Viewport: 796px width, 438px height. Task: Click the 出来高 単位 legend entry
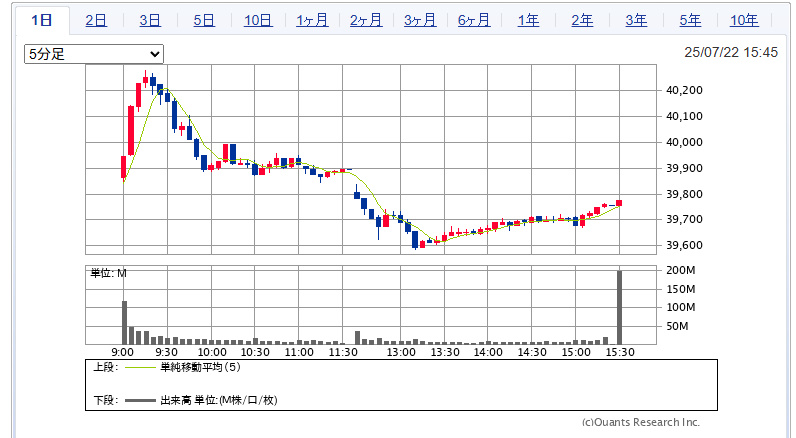pyautogui.click(x=219, y=400)
